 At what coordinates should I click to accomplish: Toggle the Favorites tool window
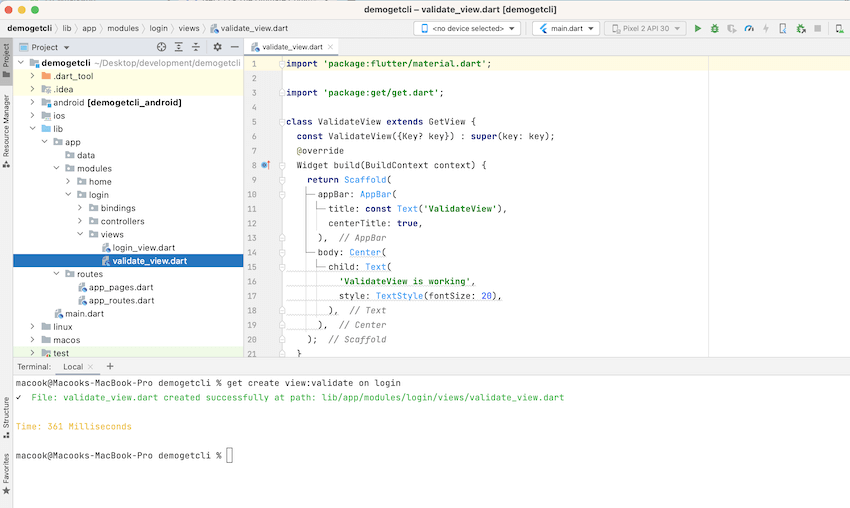pos(7,474)
